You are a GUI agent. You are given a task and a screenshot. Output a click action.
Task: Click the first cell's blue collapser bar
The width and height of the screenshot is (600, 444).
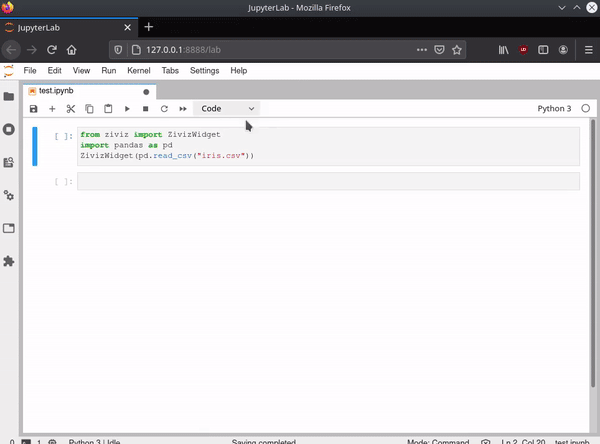[35, 146]
